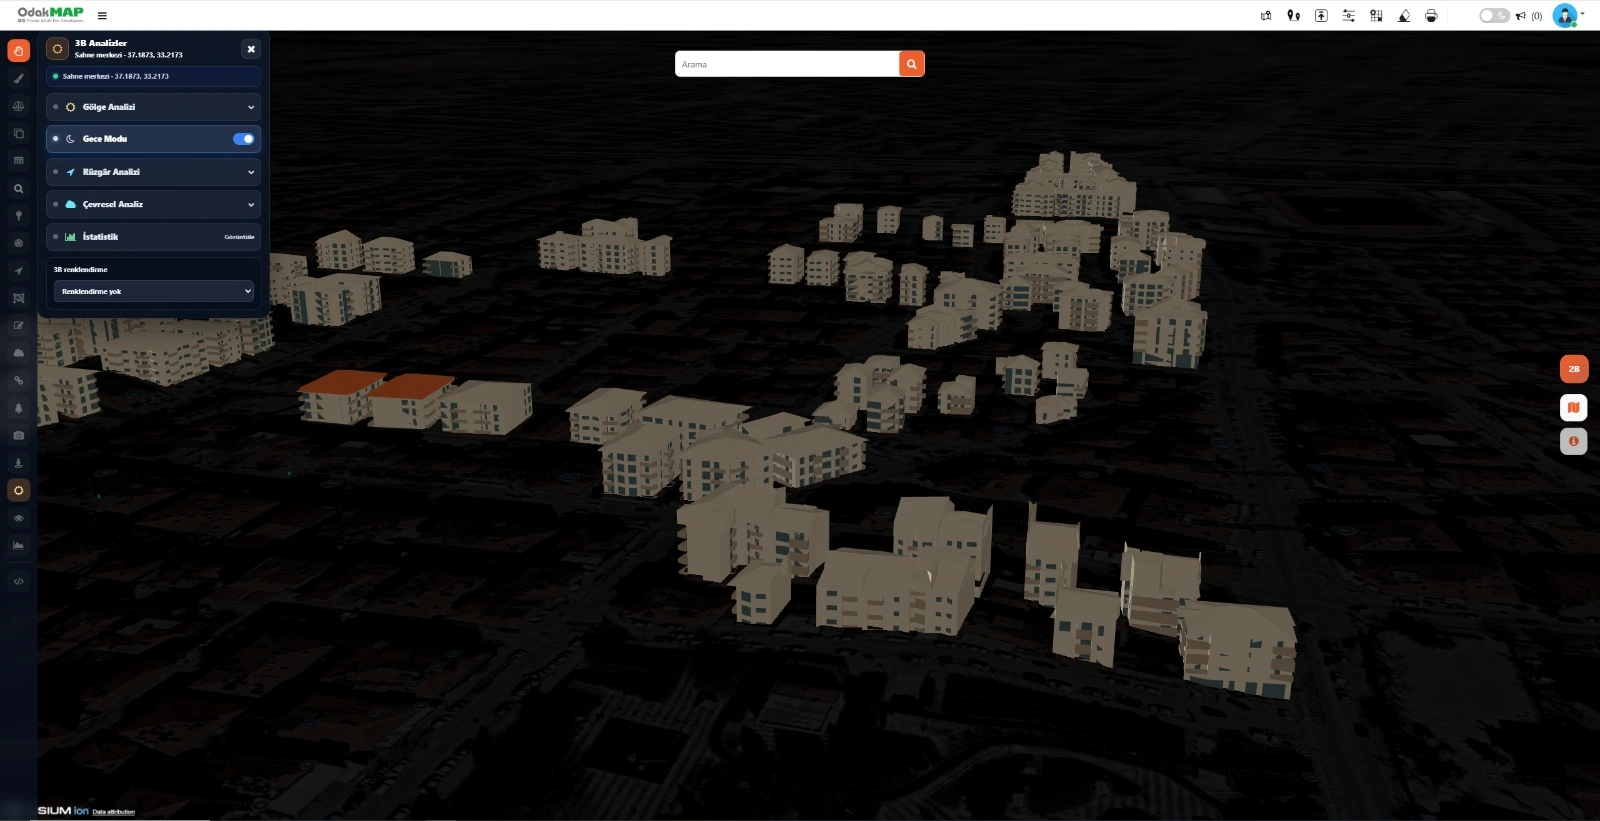Click the info button on right edge
This screenshot has width=1600, height=821.
point(1574,441)
